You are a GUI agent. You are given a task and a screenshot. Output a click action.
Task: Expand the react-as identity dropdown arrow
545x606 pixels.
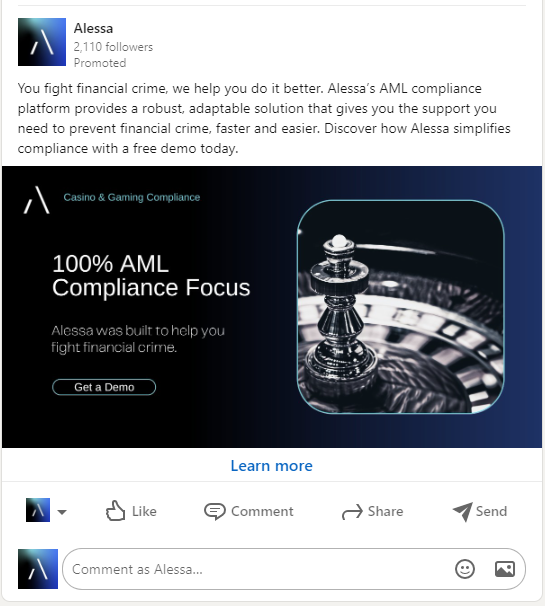pyautogui.click(x=62, y=512)
